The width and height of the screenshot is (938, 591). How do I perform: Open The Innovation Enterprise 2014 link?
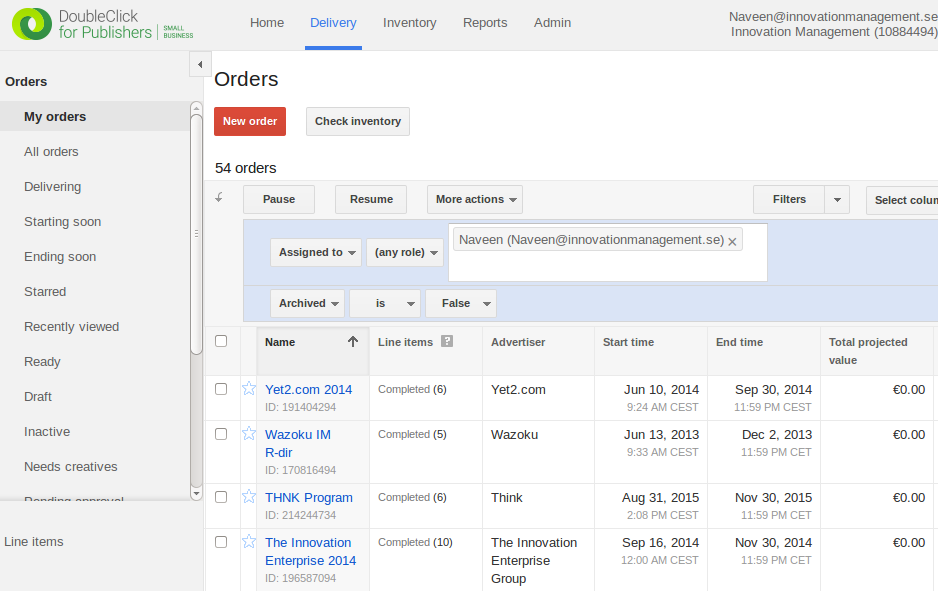310,552
